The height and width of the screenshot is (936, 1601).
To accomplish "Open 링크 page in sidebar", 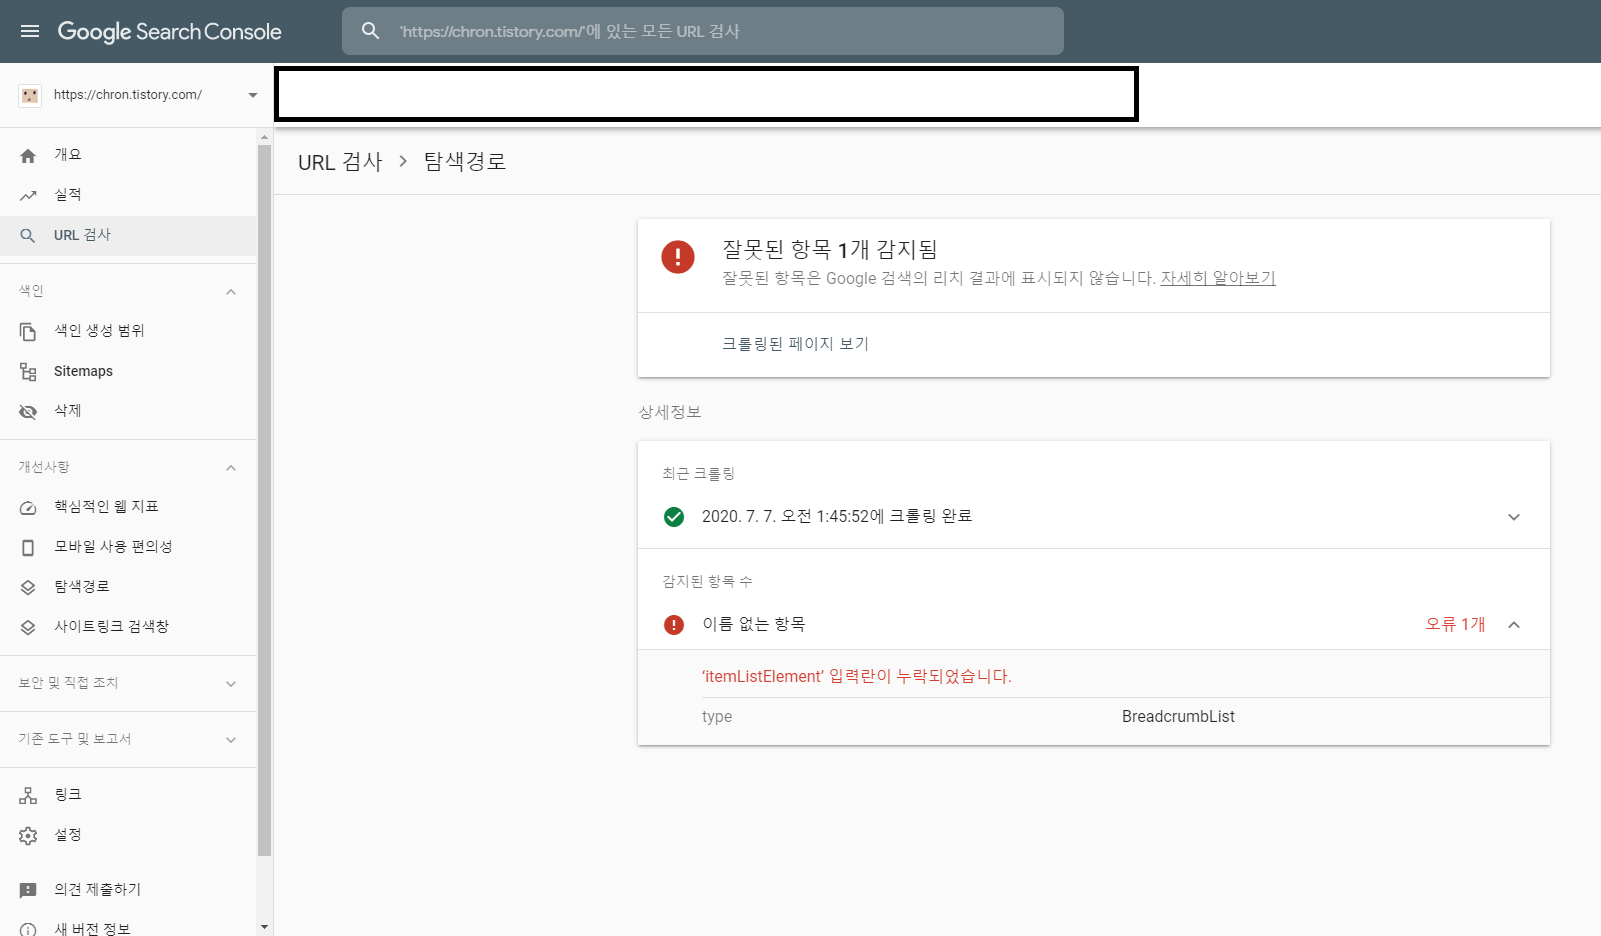I will point(128,795).
